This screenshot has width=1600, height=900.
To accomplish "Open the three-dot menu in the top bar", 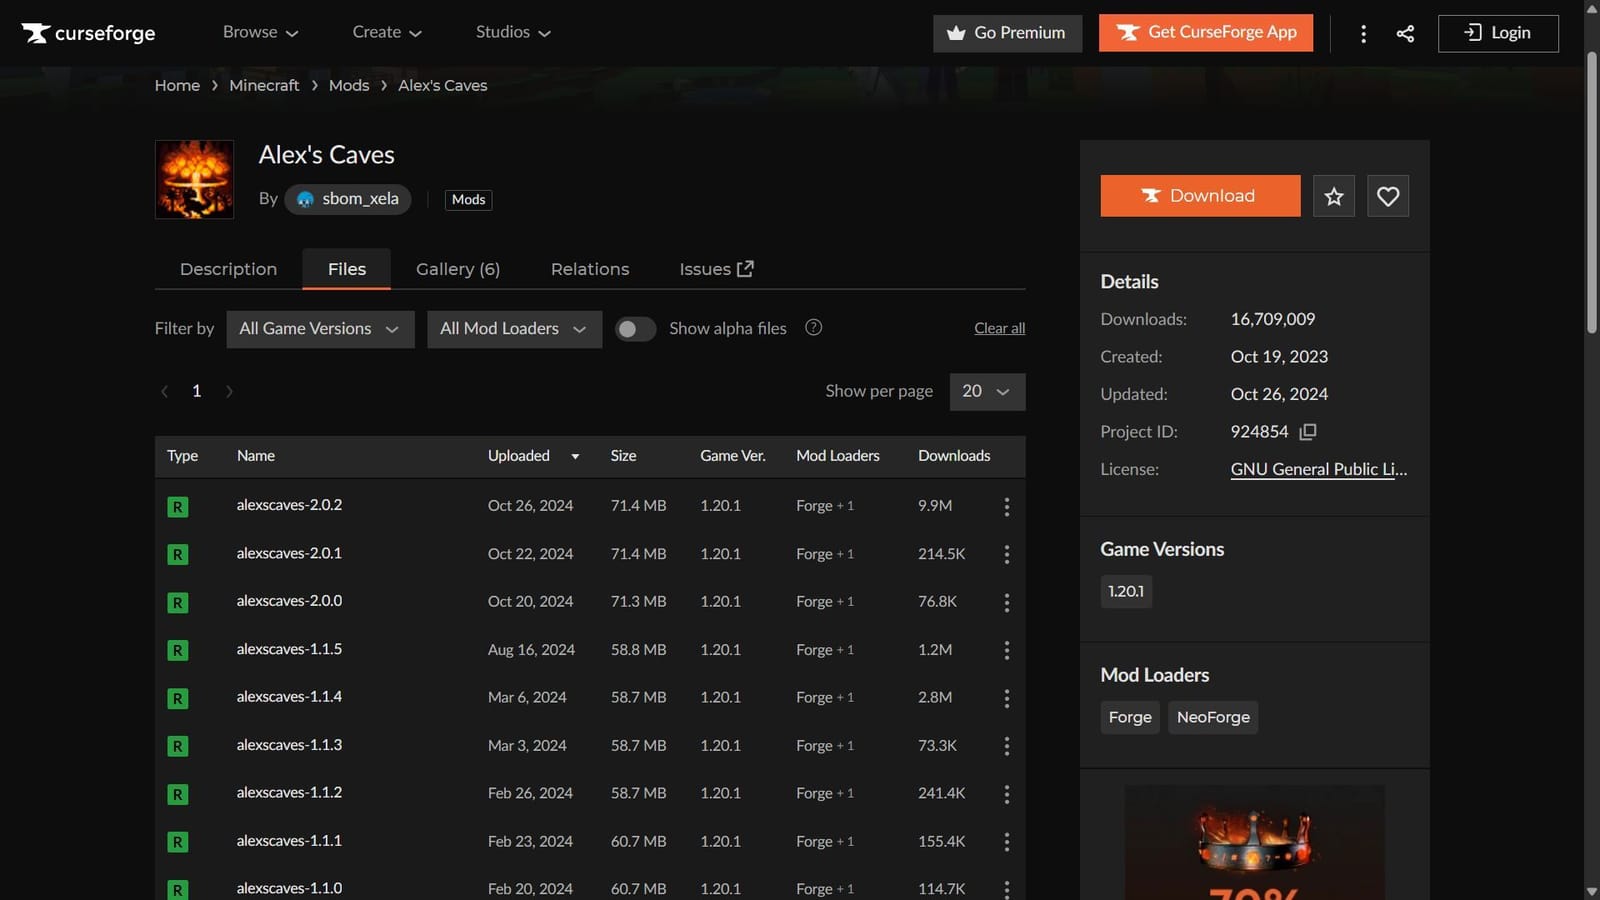I will (1363, 33).
